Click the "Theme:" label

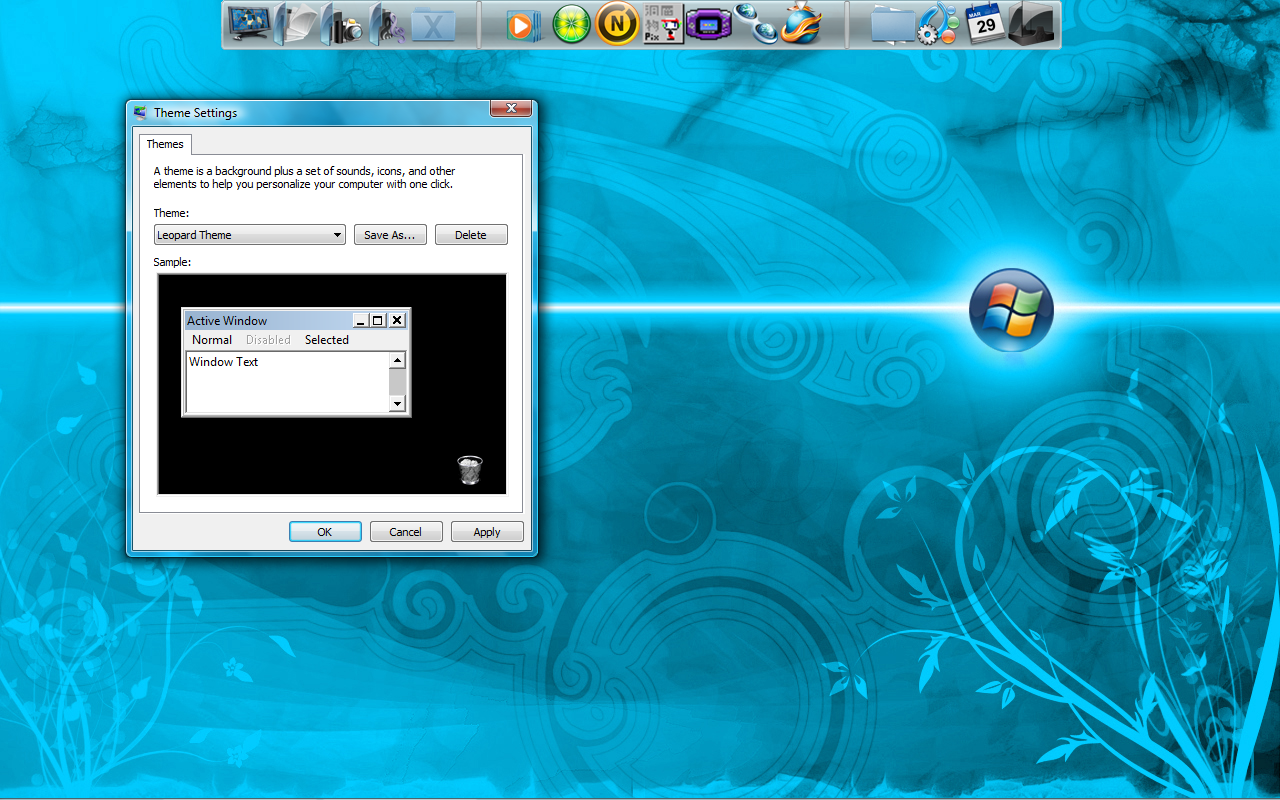[171, 213]
